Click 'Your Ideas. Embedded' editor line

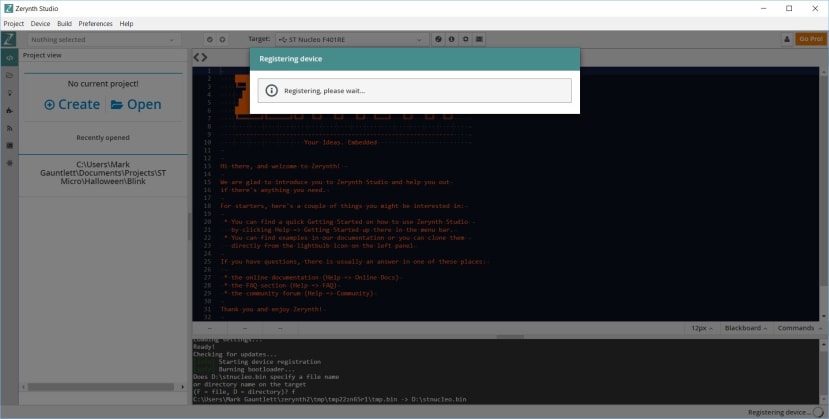tap(340, 143)
